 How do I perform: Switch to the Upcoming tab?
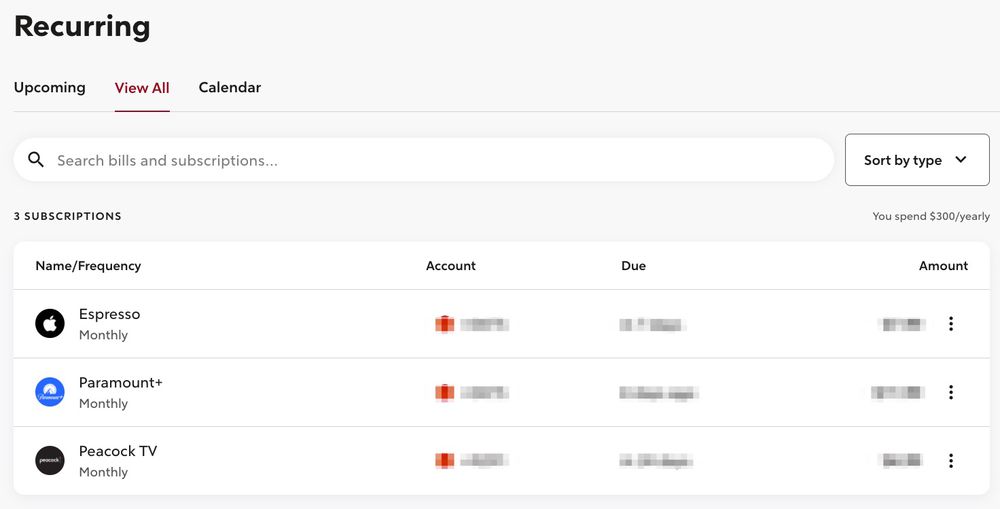click(x=50, y=88)
